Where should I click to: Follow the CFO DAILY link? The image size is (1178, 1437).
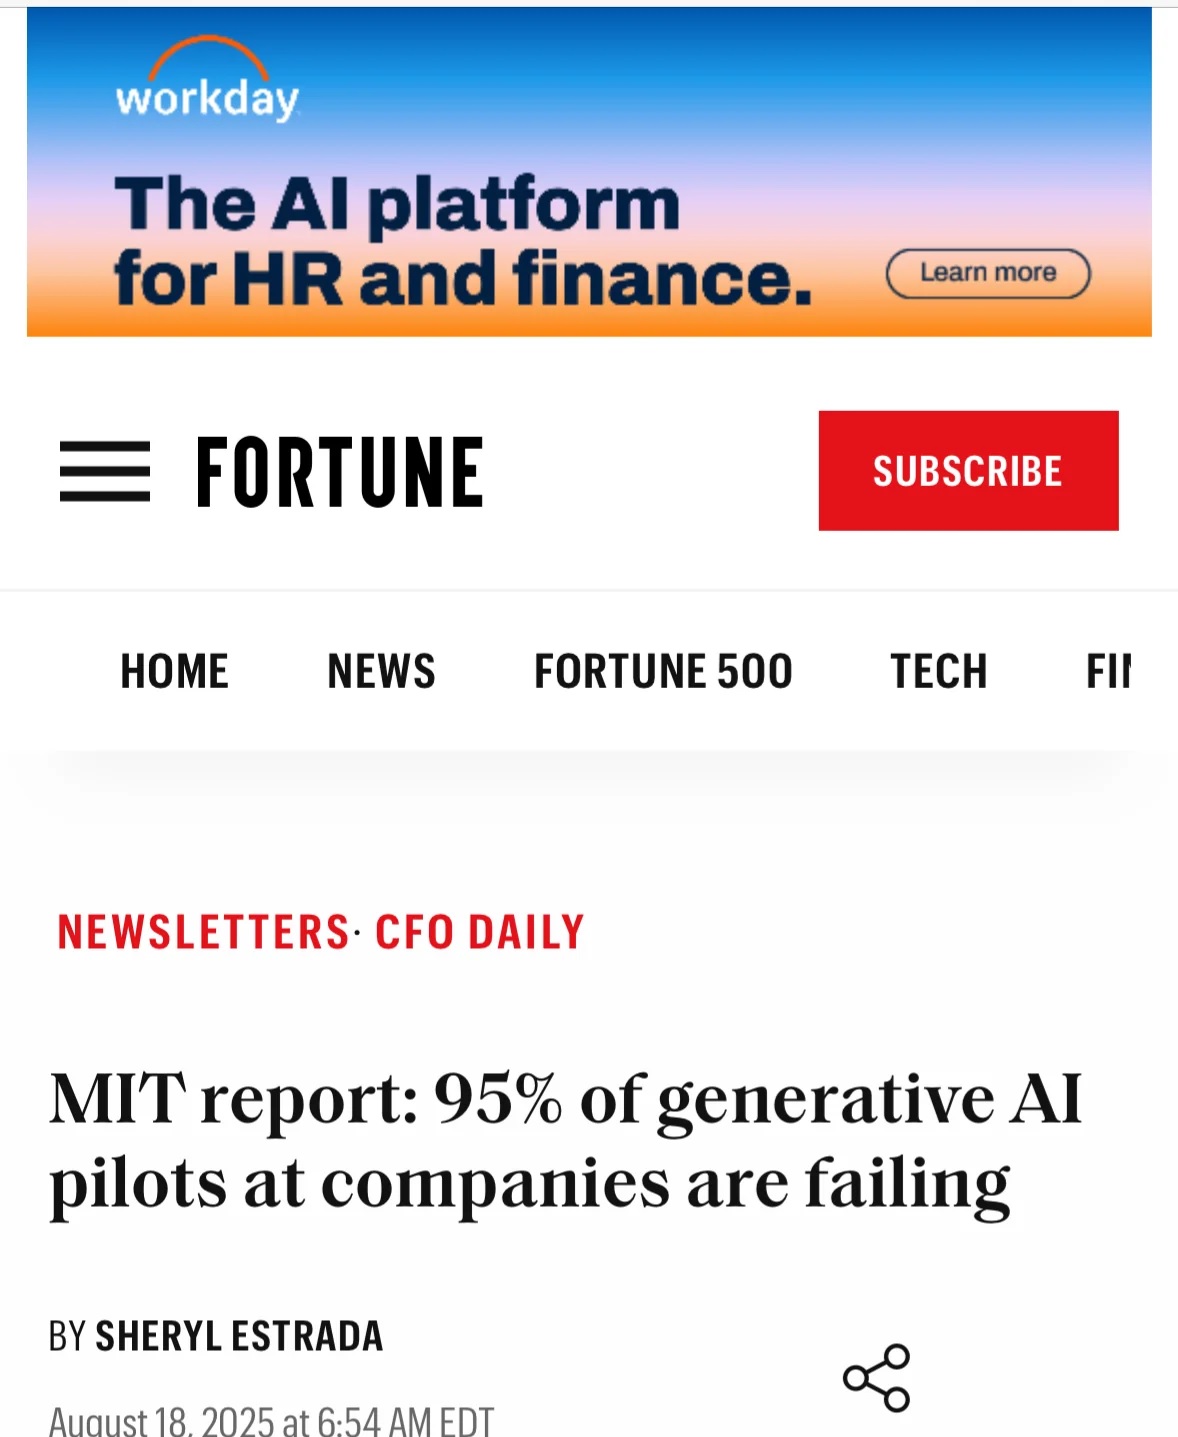pyautogui.click(x=480, y=932)
